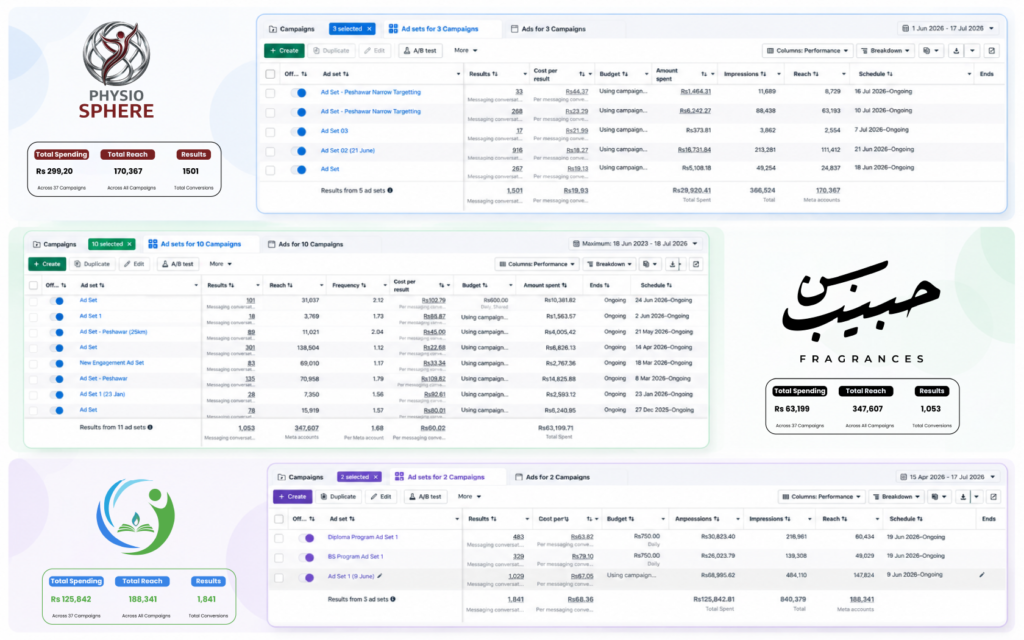The image size is (1024, 640).
Task: Open the "Ad Set 02 (21 June)" link
Action: [x=347, y=151]
